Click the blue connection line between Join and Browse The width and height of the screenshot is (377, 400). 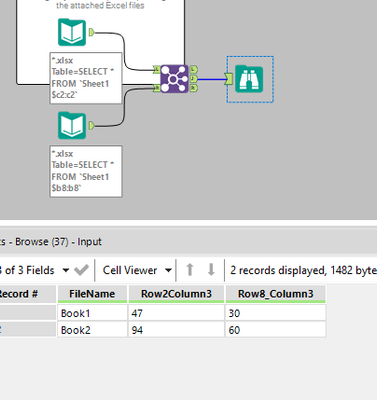211,79
